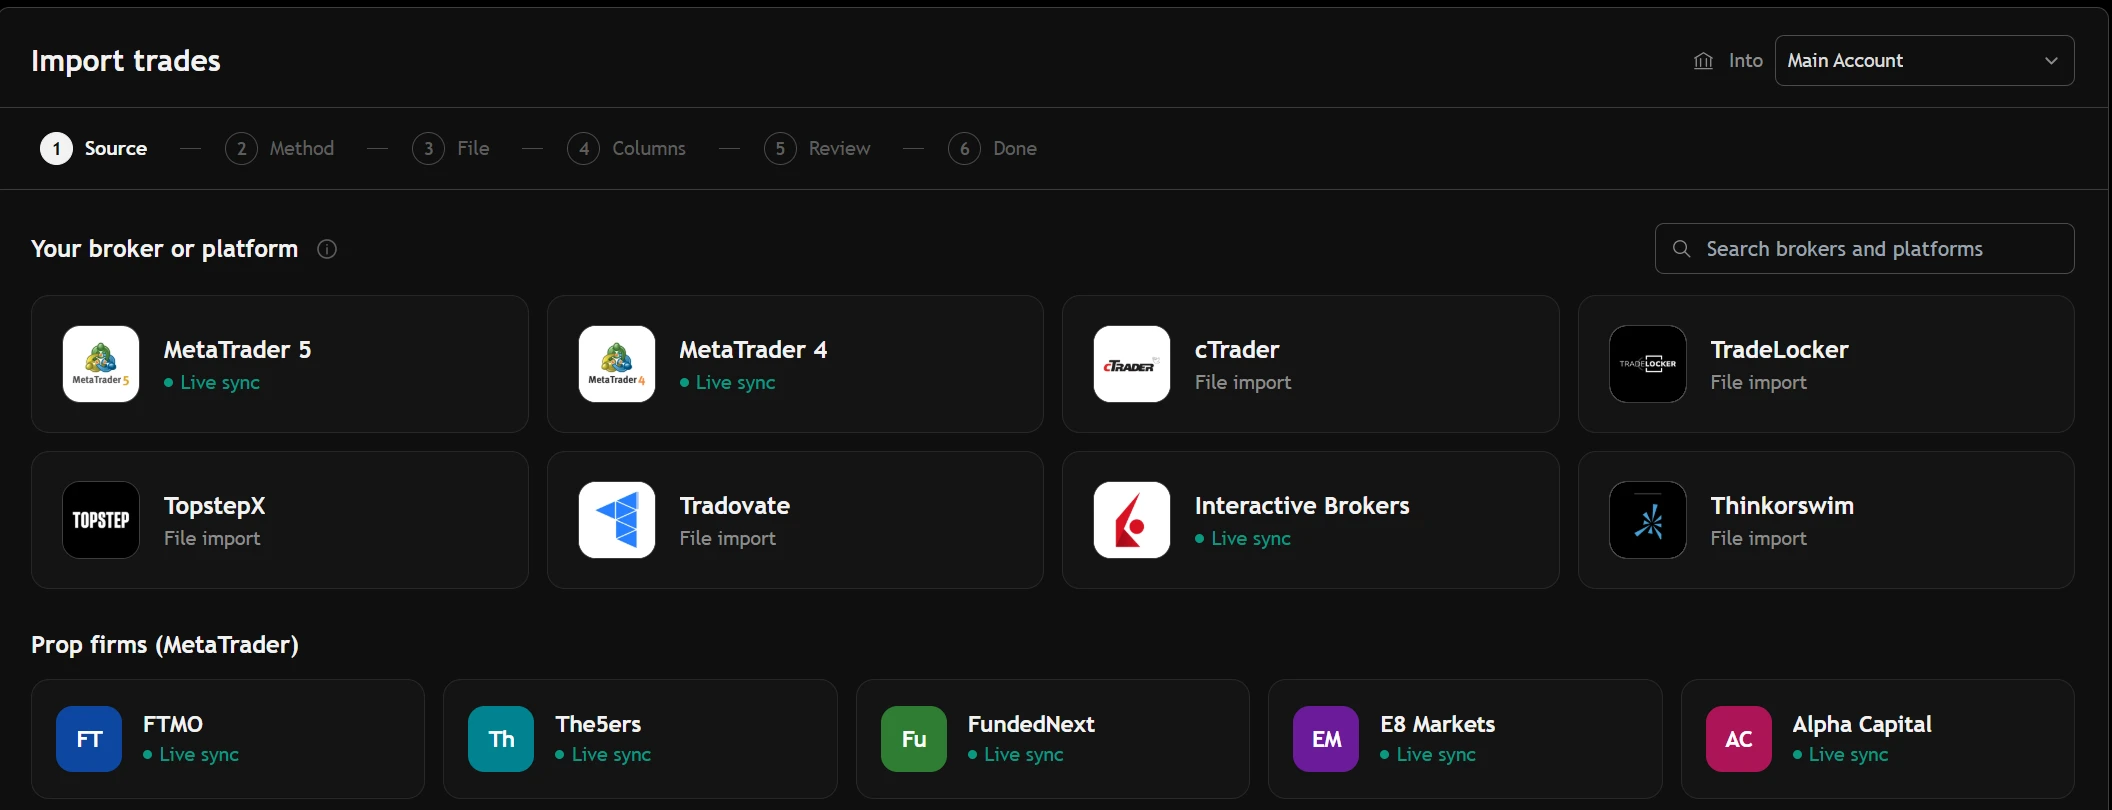
Task: Pick TopstepX name label
Action: point(215,506)
